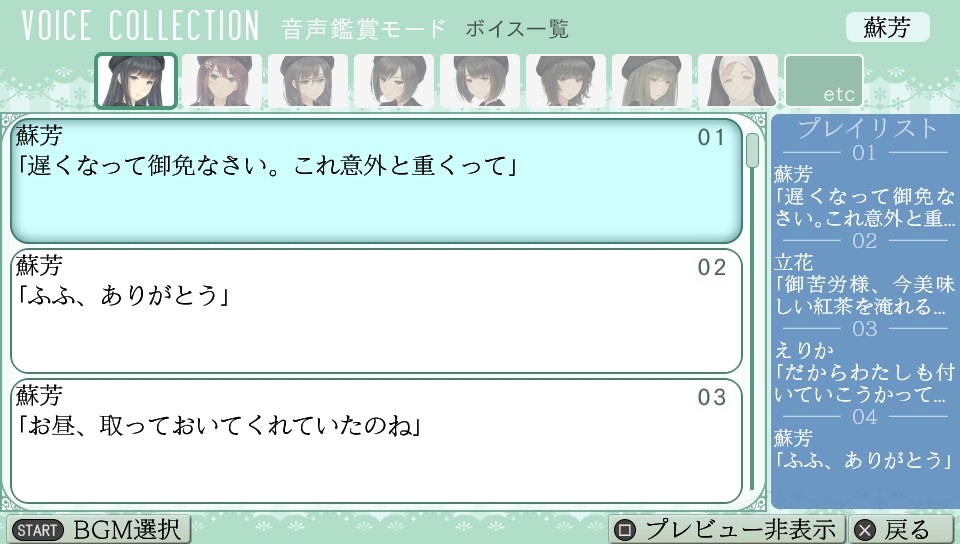Open BGM選択 with the START button
The width and height of the screenshot is (960, 544).
click(x=98, y=529)
